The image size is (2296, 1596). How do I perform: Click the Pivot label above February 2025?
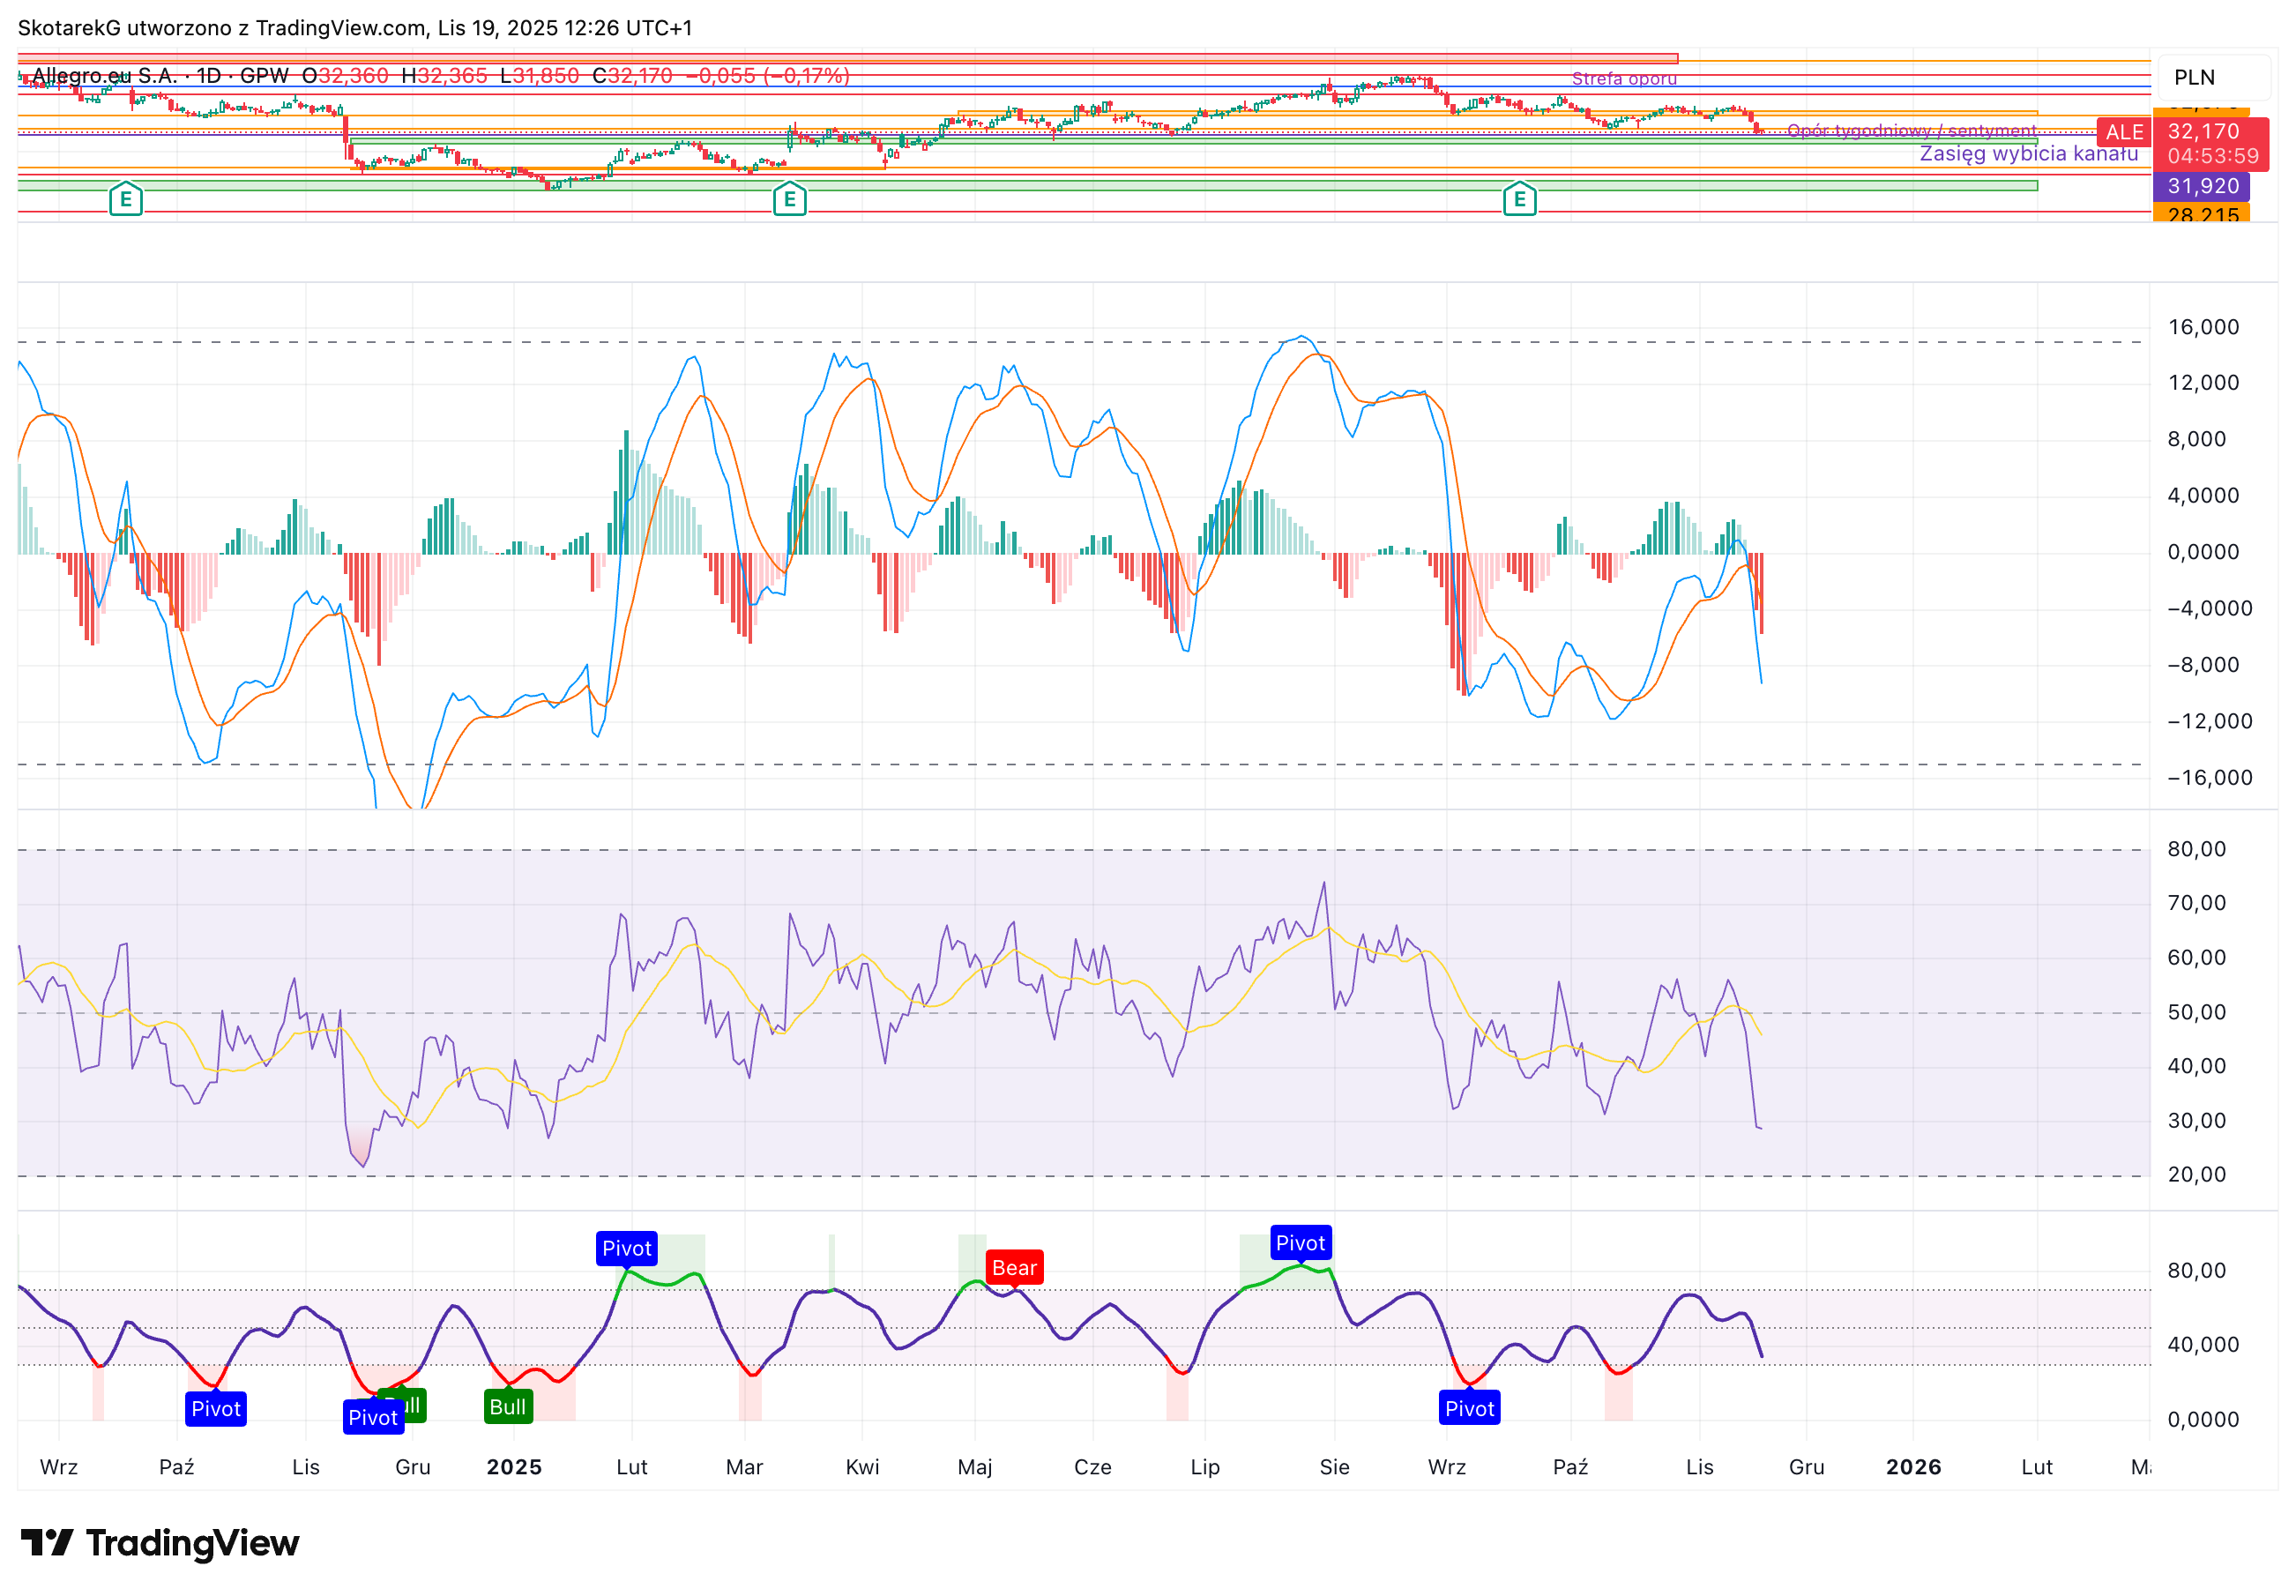pos(626,1249)
